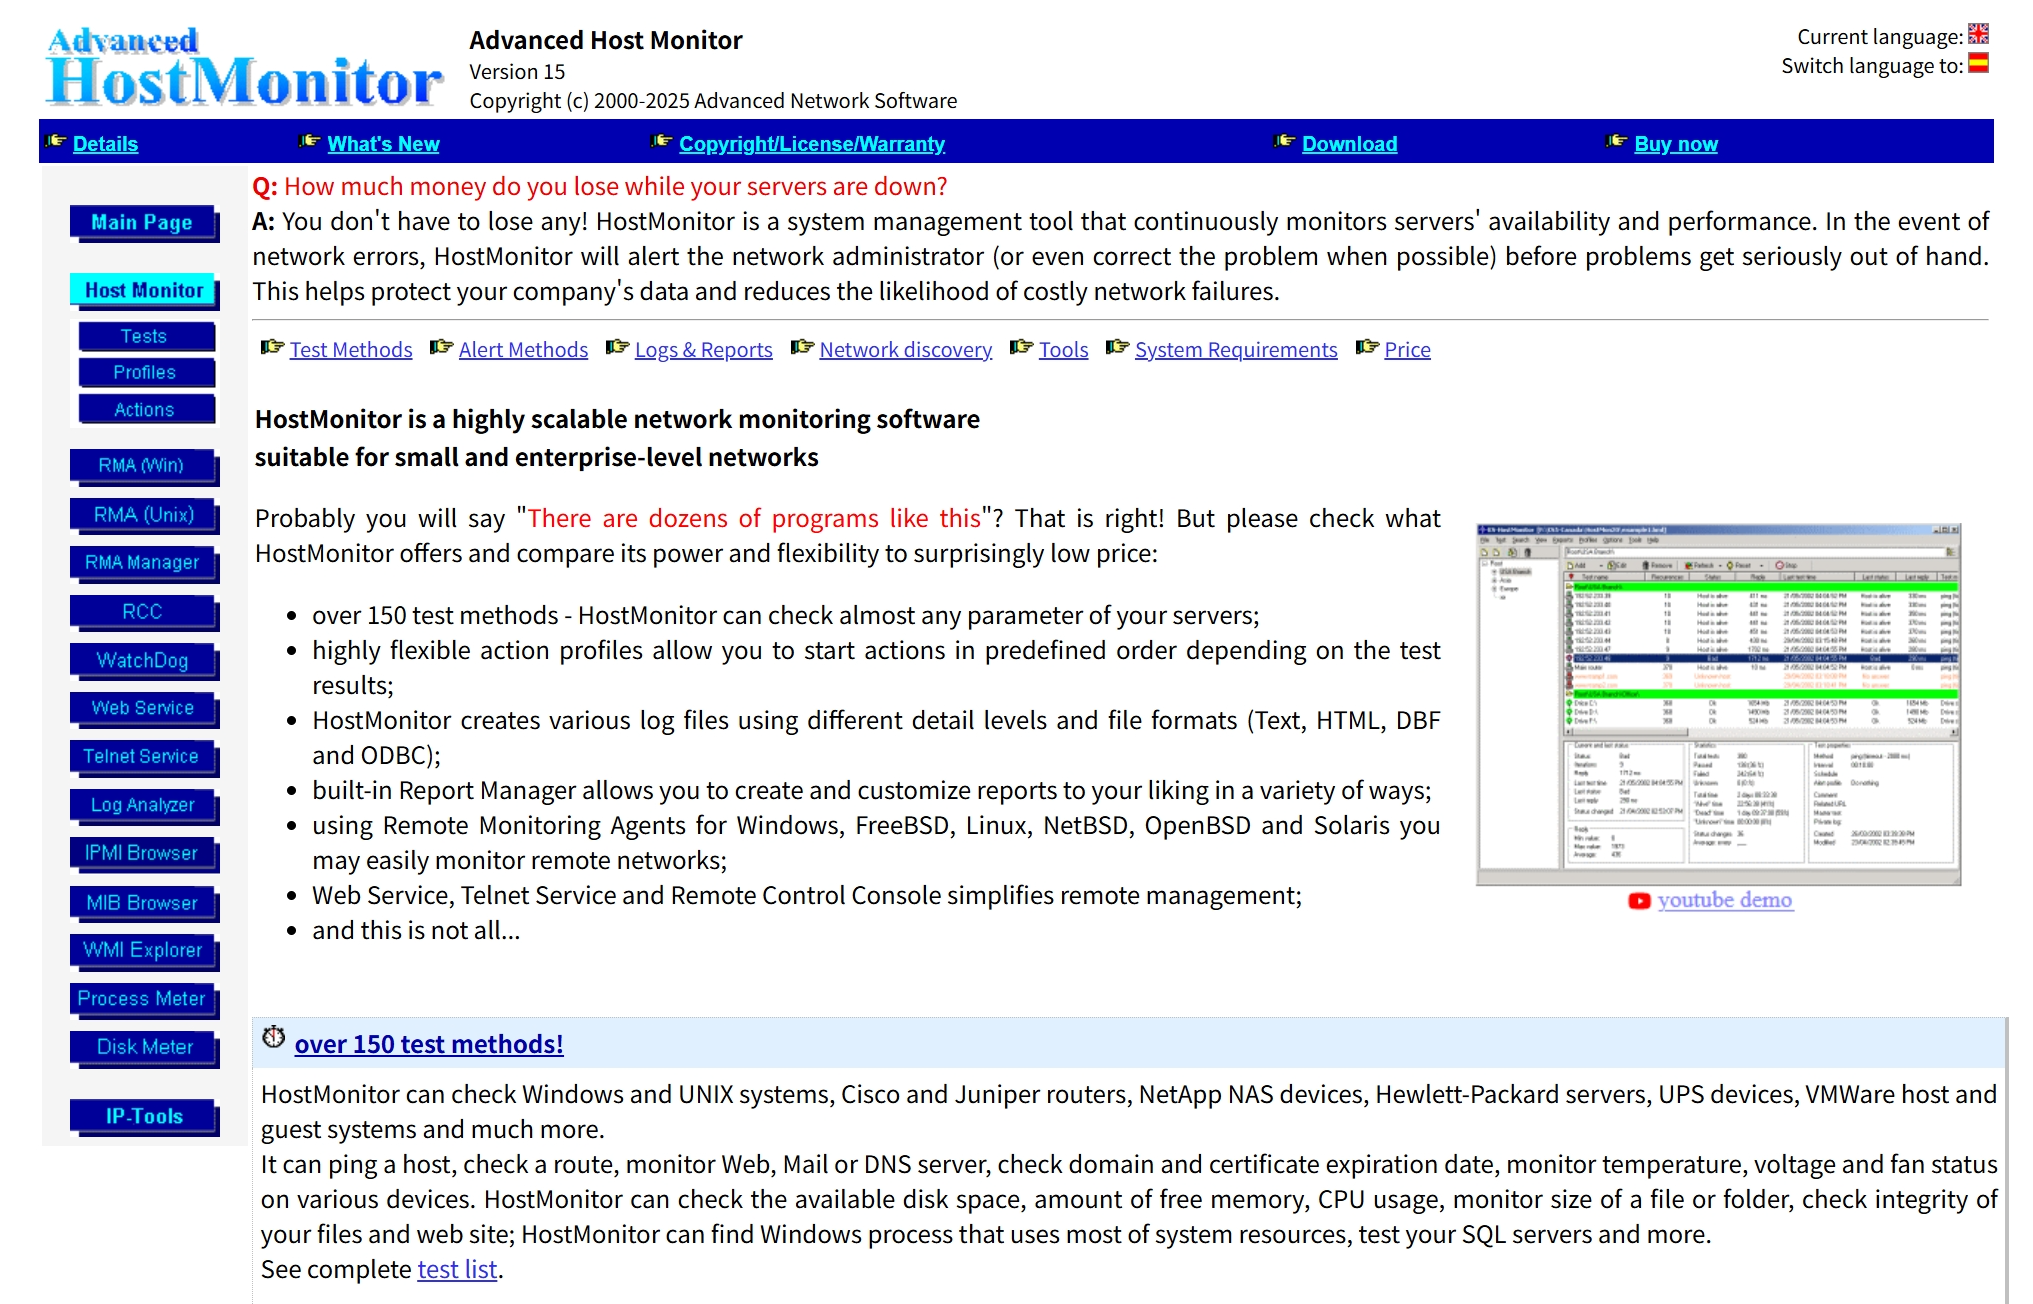Screen dimensions: 2033x1304
Task: Open the 'test list' link
Action: coord(457,1270)
